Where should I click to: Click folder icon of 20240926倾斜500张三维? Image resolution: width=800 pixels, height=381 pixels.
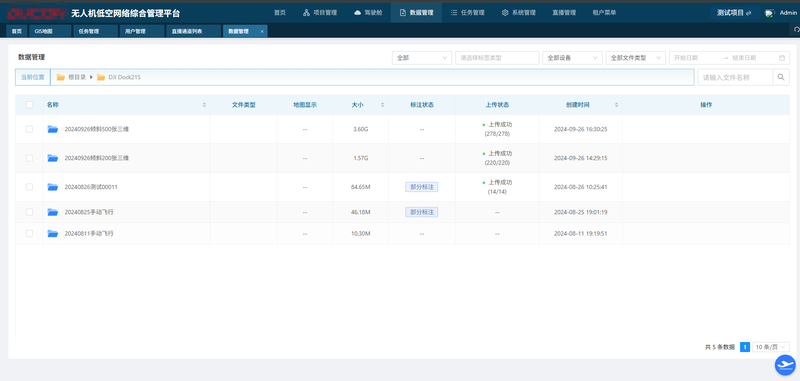[53, 129]
